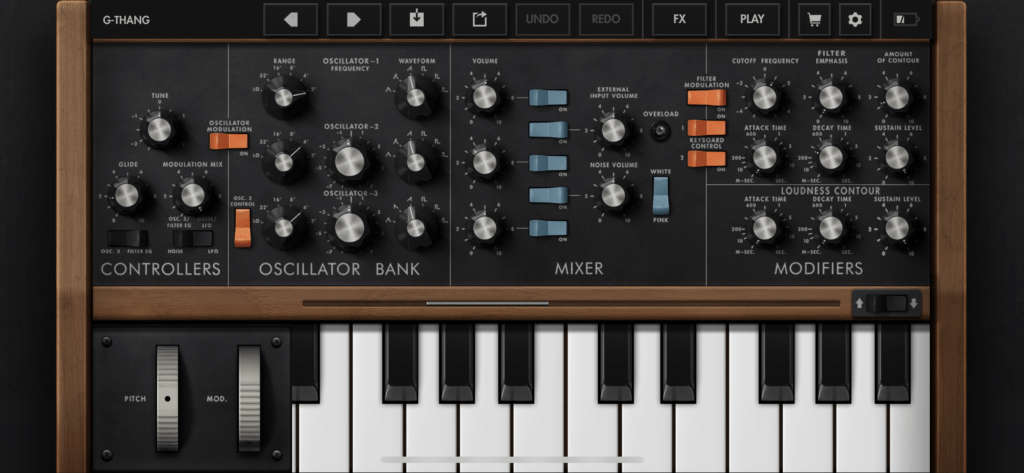Click the Oscillator-2 frequency knob
The height and width of the screenshot is (473, 1024).
pyautogui.click(x=350, y=162)
